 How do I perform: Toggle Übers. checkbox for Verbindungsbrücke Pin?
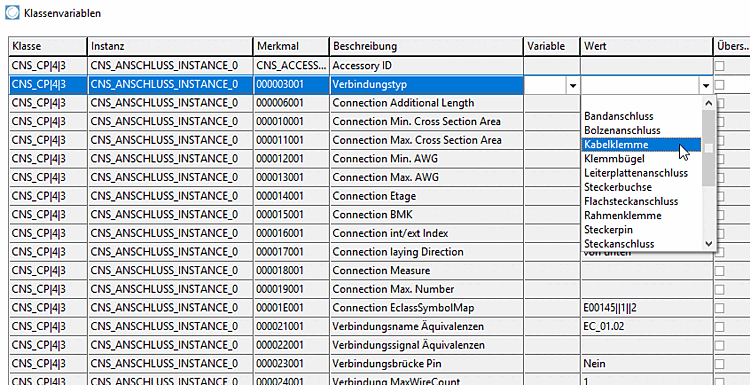coord(719,364)
